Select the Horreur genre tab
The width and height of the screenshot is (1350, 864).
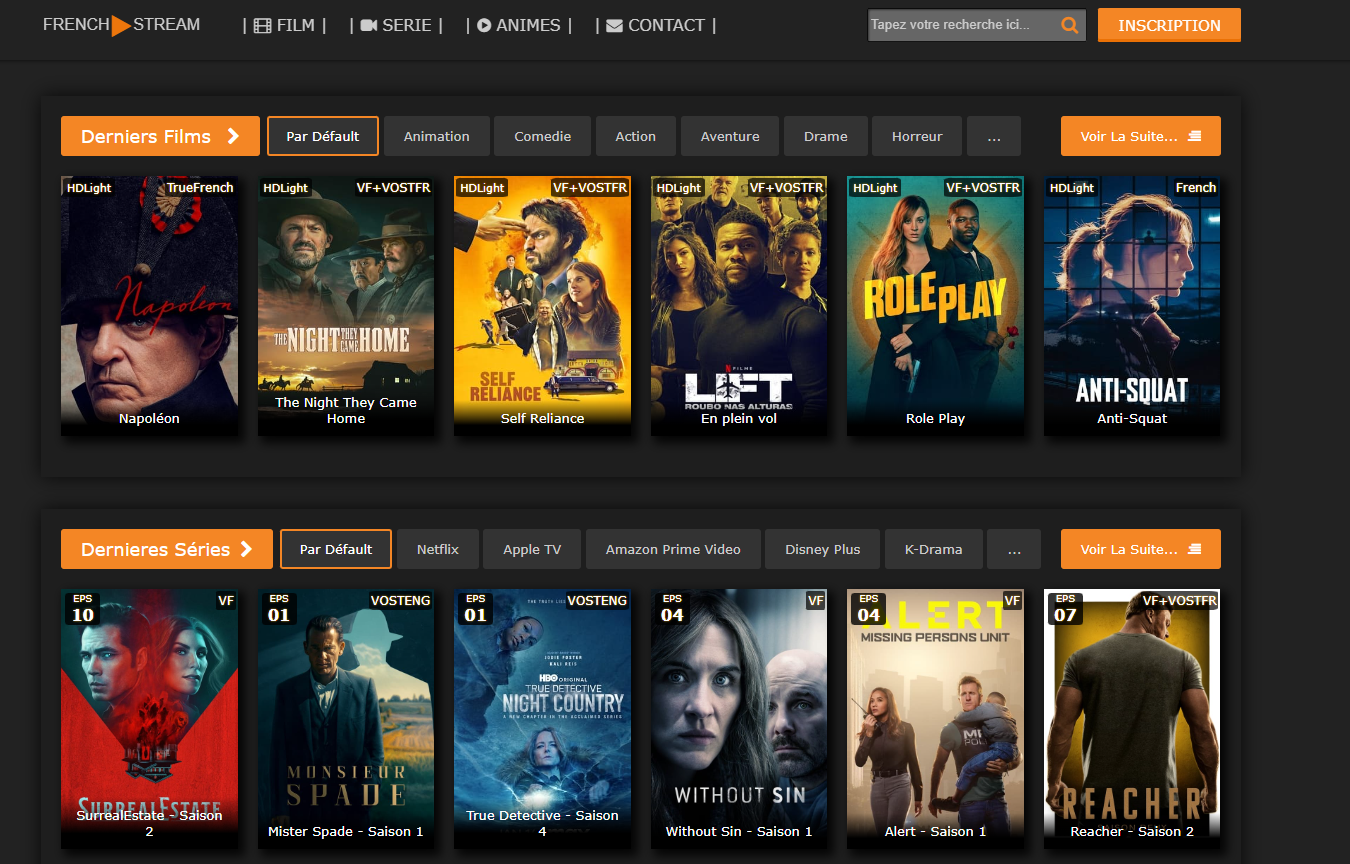[917, 137]
